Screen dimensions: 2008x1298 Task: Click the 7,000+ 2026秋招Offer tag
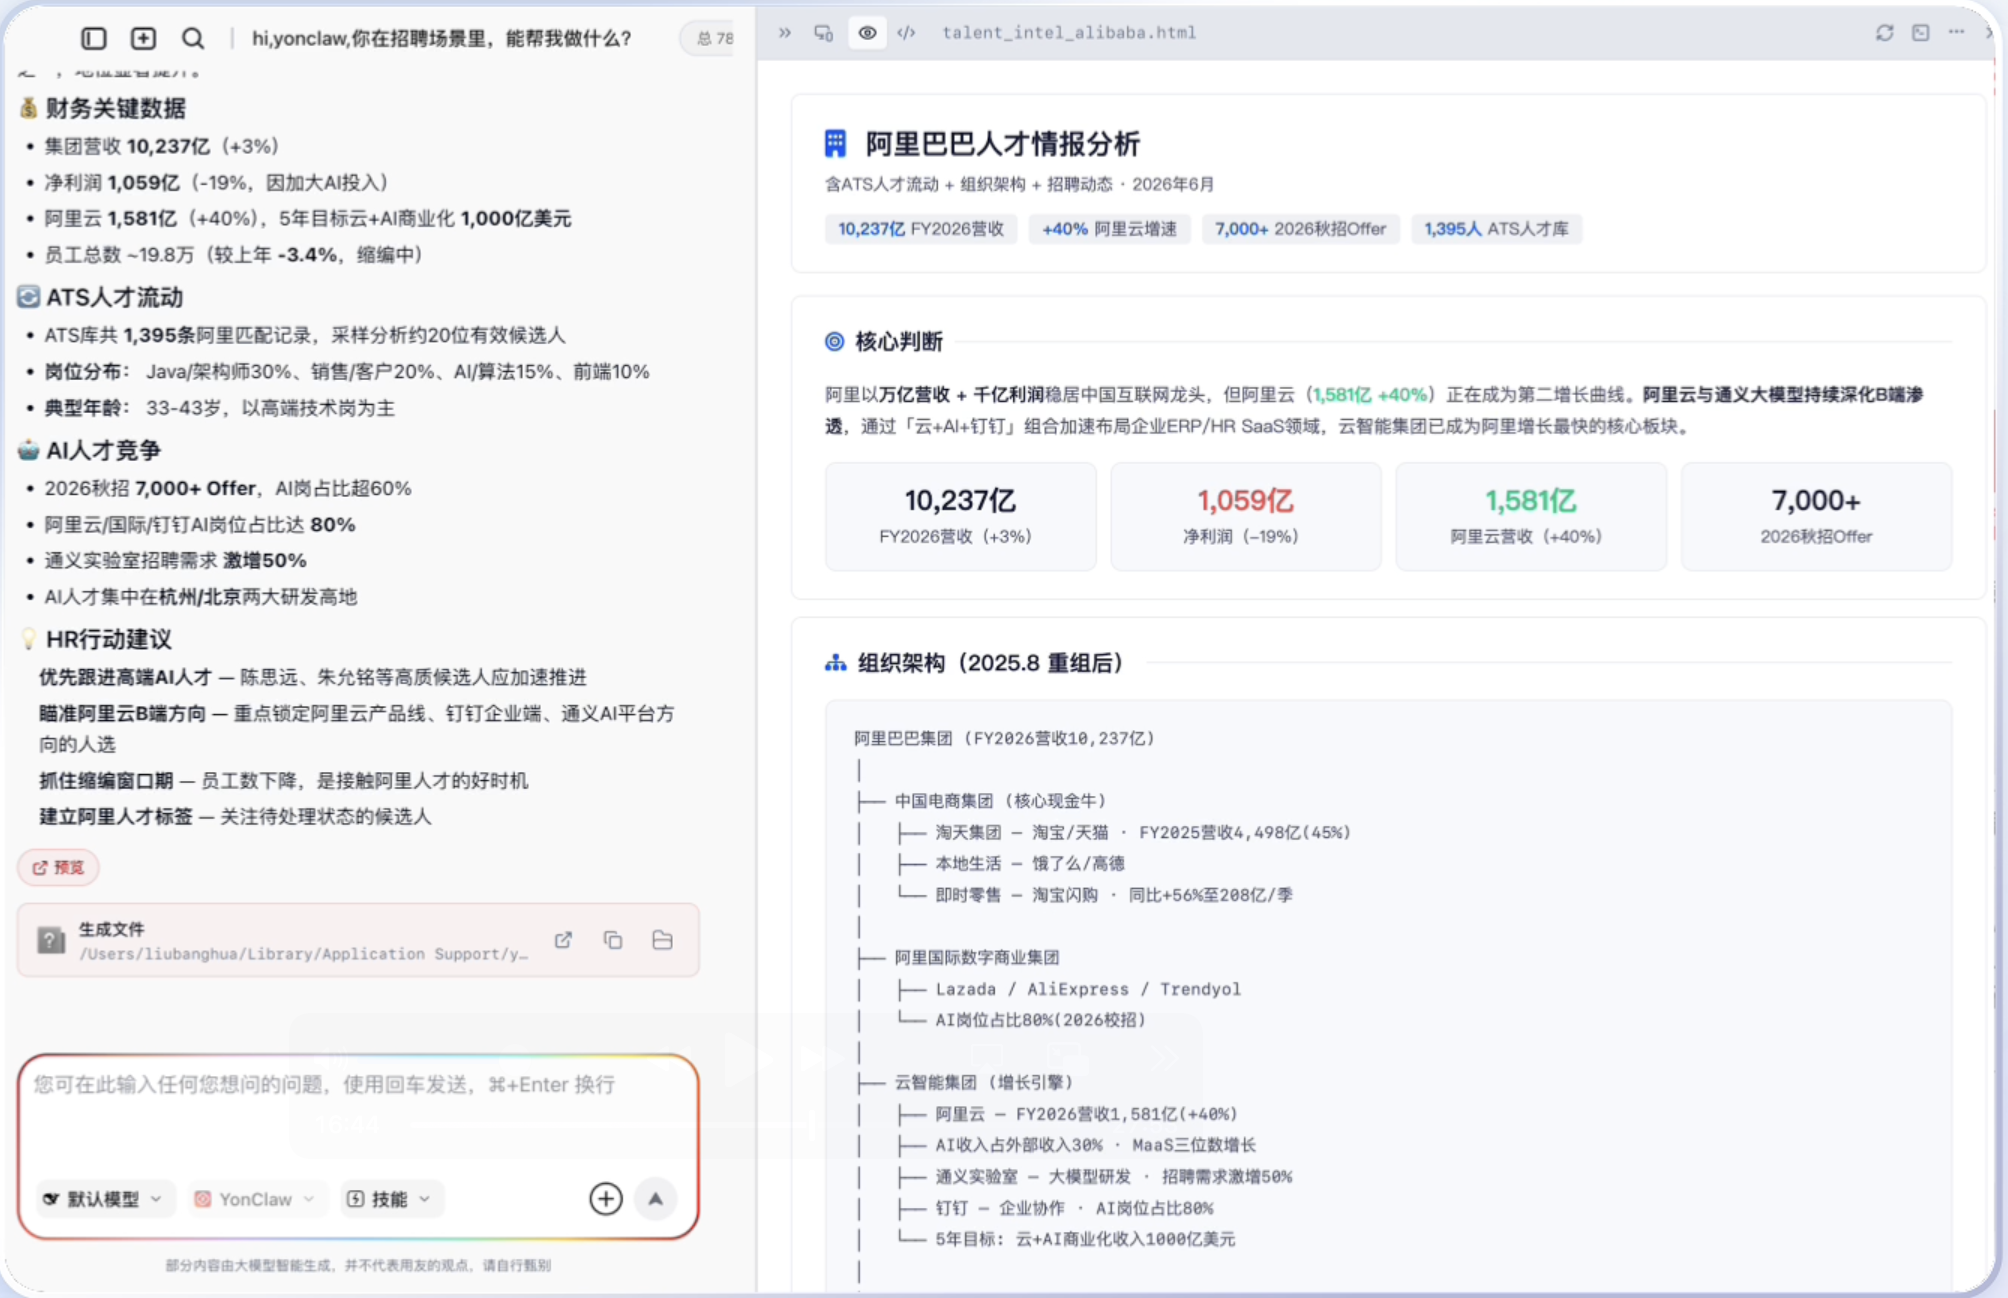[x=1301, y=229]
